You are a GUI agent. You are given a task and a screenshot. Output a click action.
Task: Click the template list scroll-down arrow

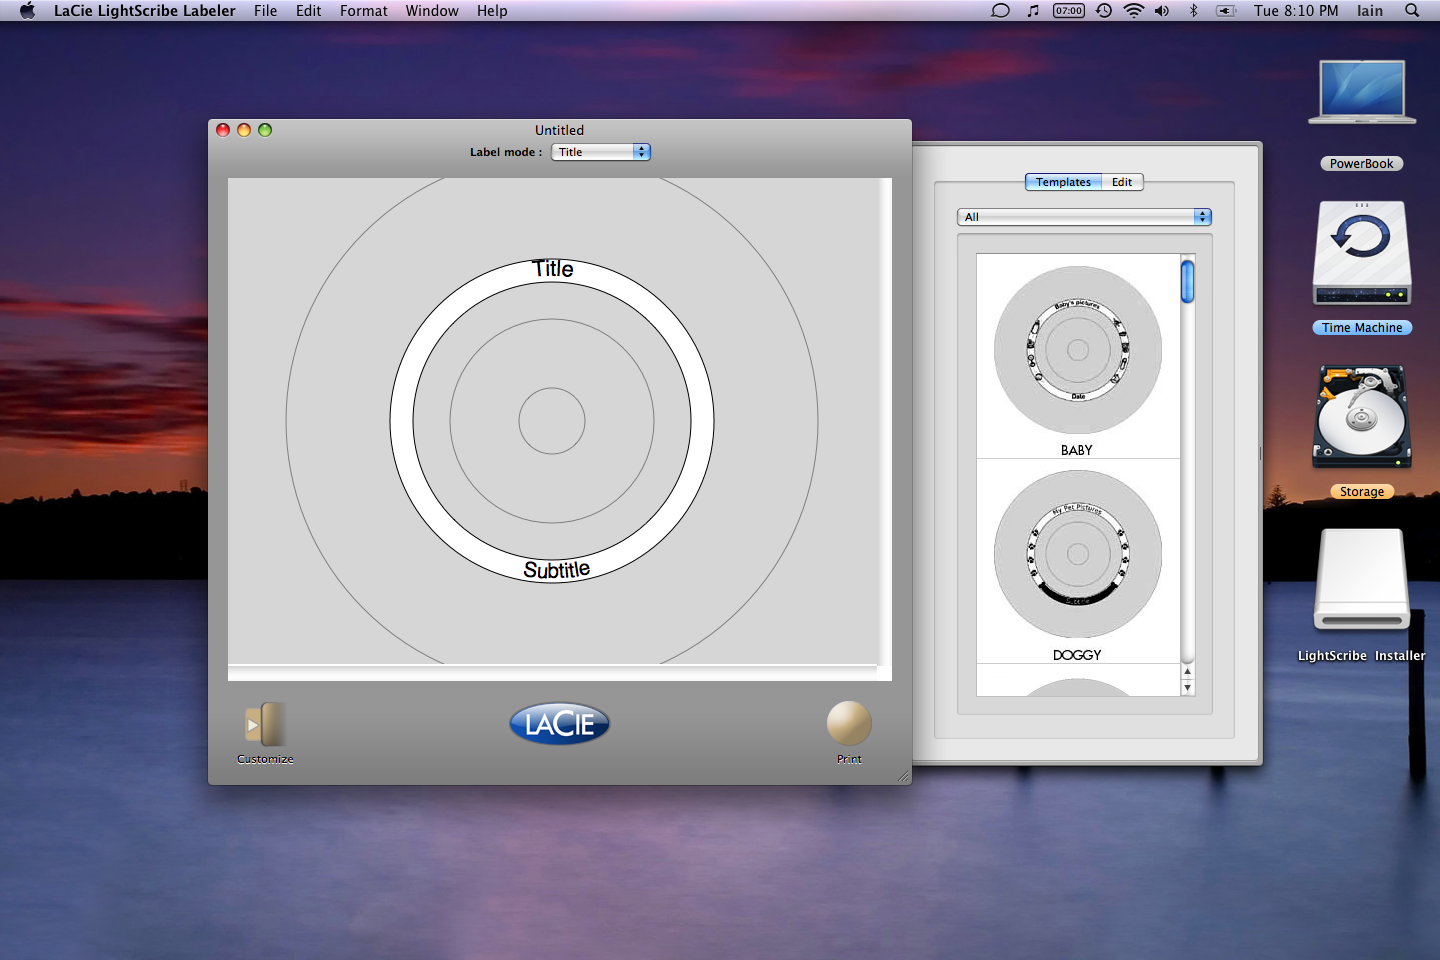pyautogui.click(x=1188, y=688)
